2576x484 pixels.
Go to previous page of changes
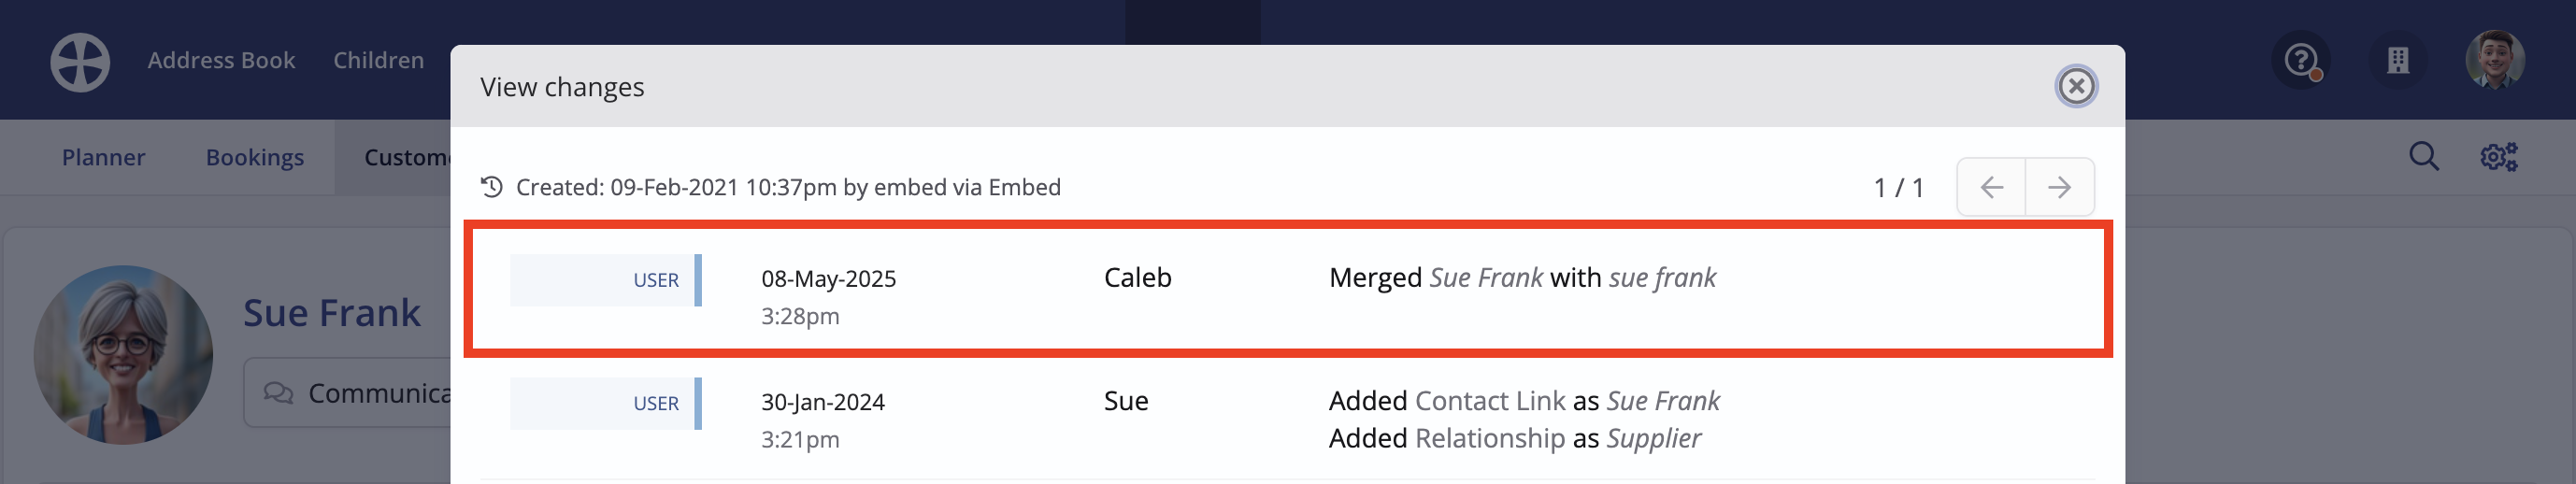[1991, 187]
